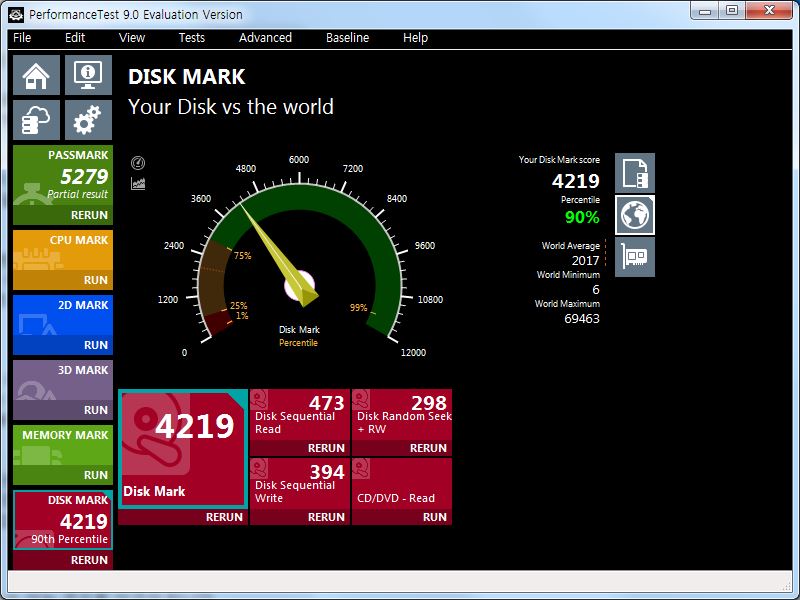The image size is (800, 600).
Task: Go to the Home screen icon
Action: (x=36, y=75)
